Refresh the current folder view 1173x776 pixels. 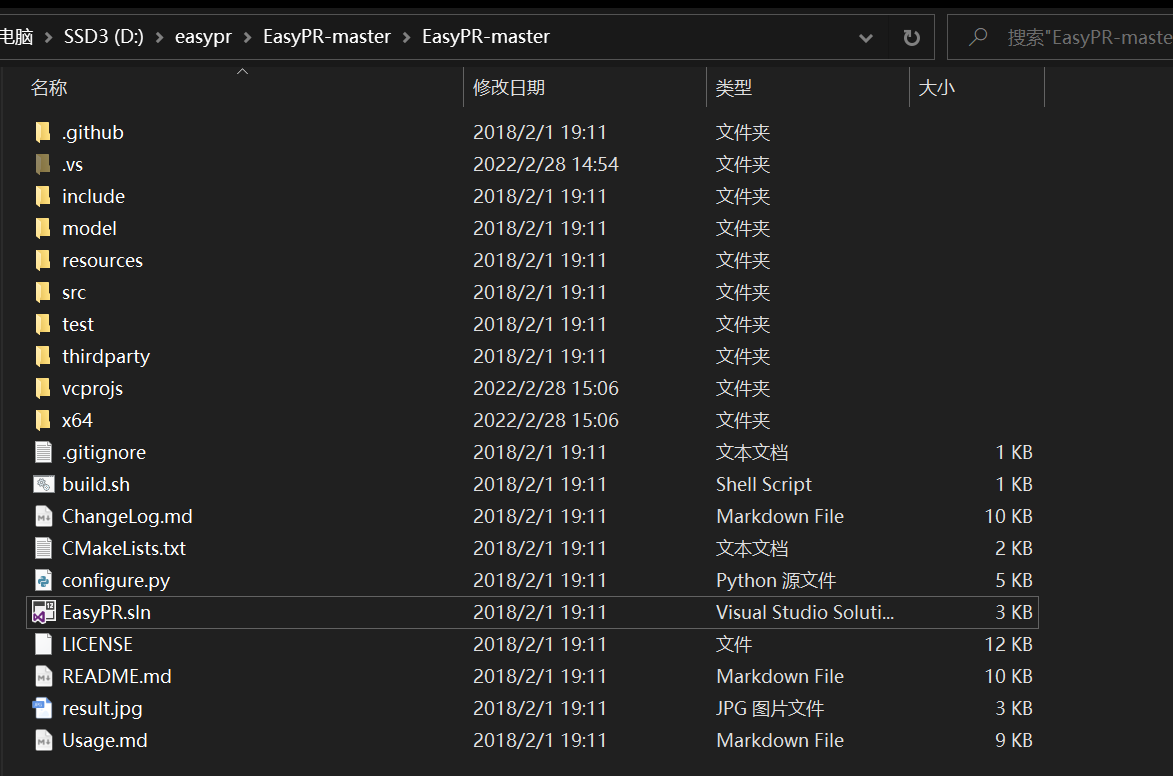[911, 37]
